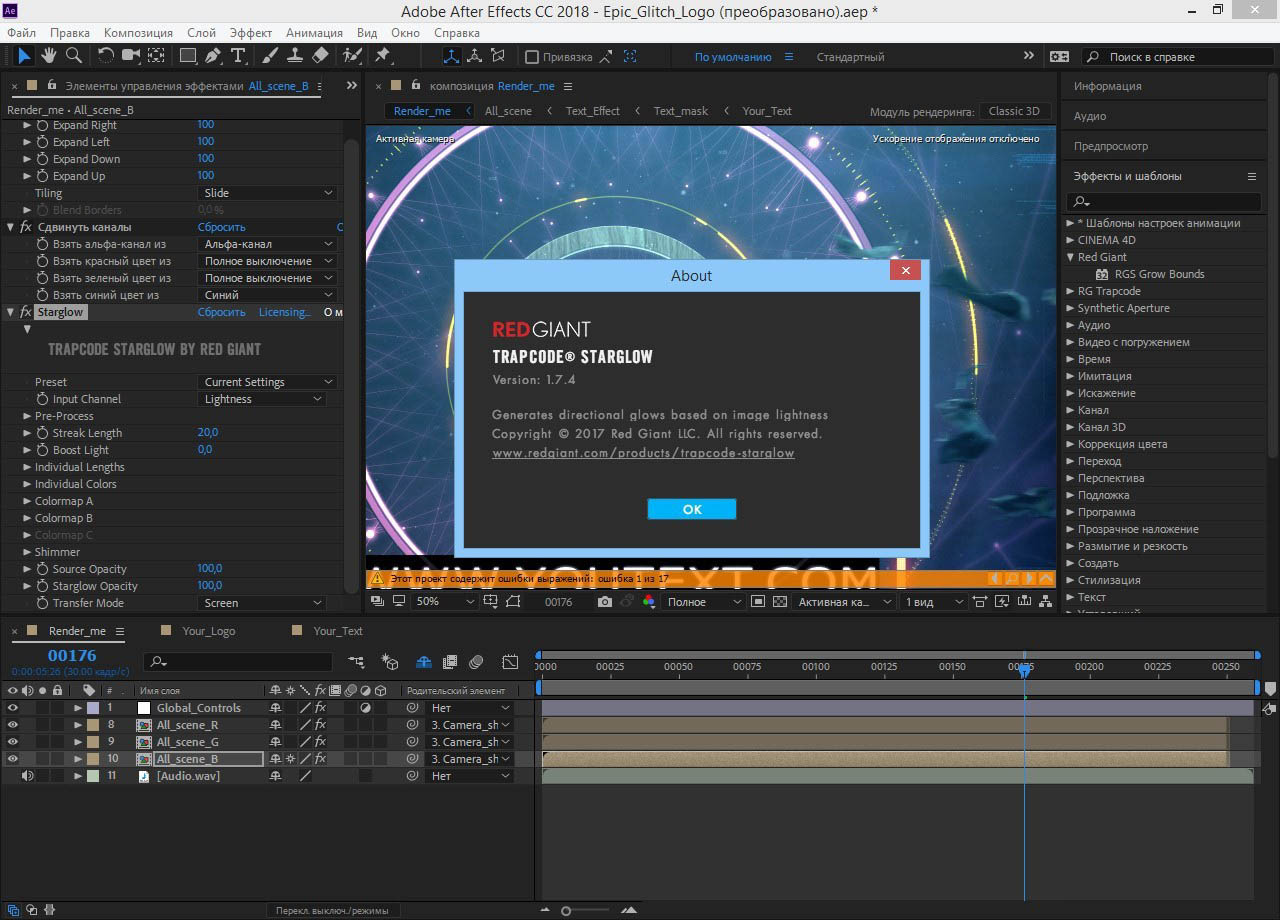Click Сбросить for Starglow effect
Image resolution: width=1280 pixels, height=920 pixels.
click(221, 312)
